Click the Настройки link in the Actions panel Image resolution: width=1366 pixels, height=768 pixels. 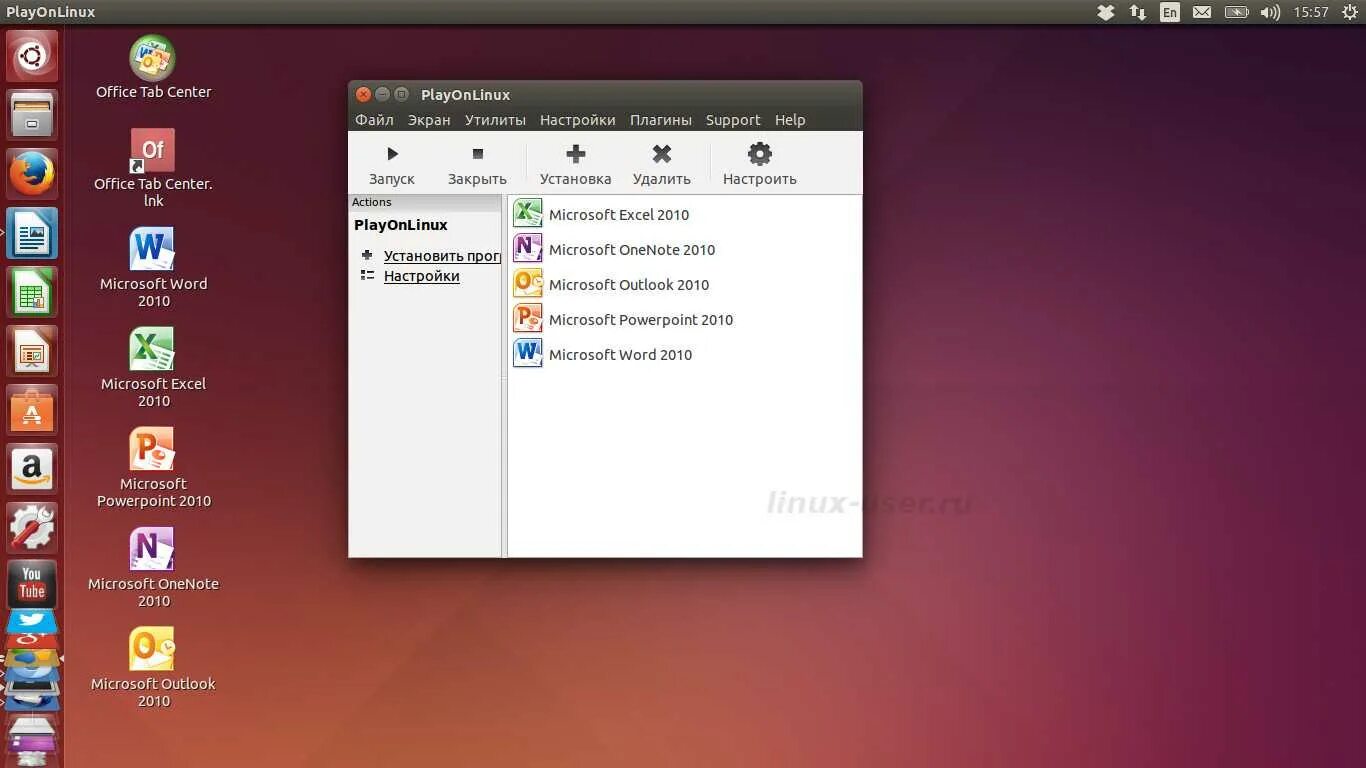[422, 276]
